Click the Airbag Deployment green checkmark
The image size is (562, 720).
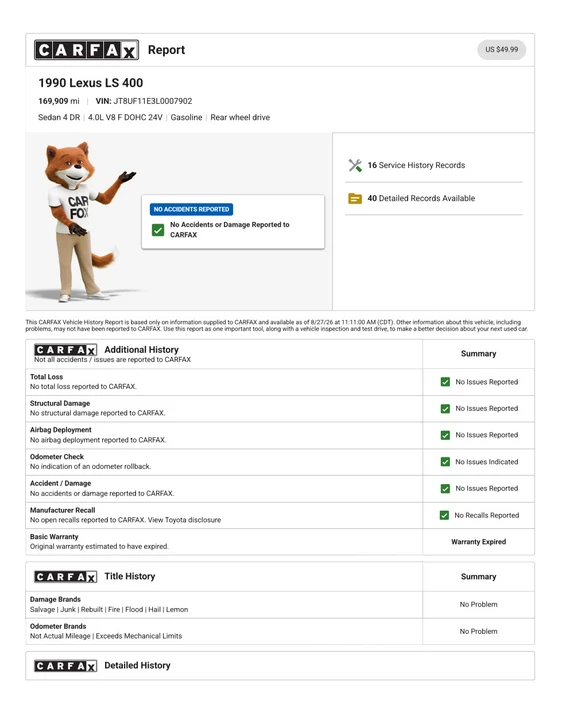(x=445, y=435)
